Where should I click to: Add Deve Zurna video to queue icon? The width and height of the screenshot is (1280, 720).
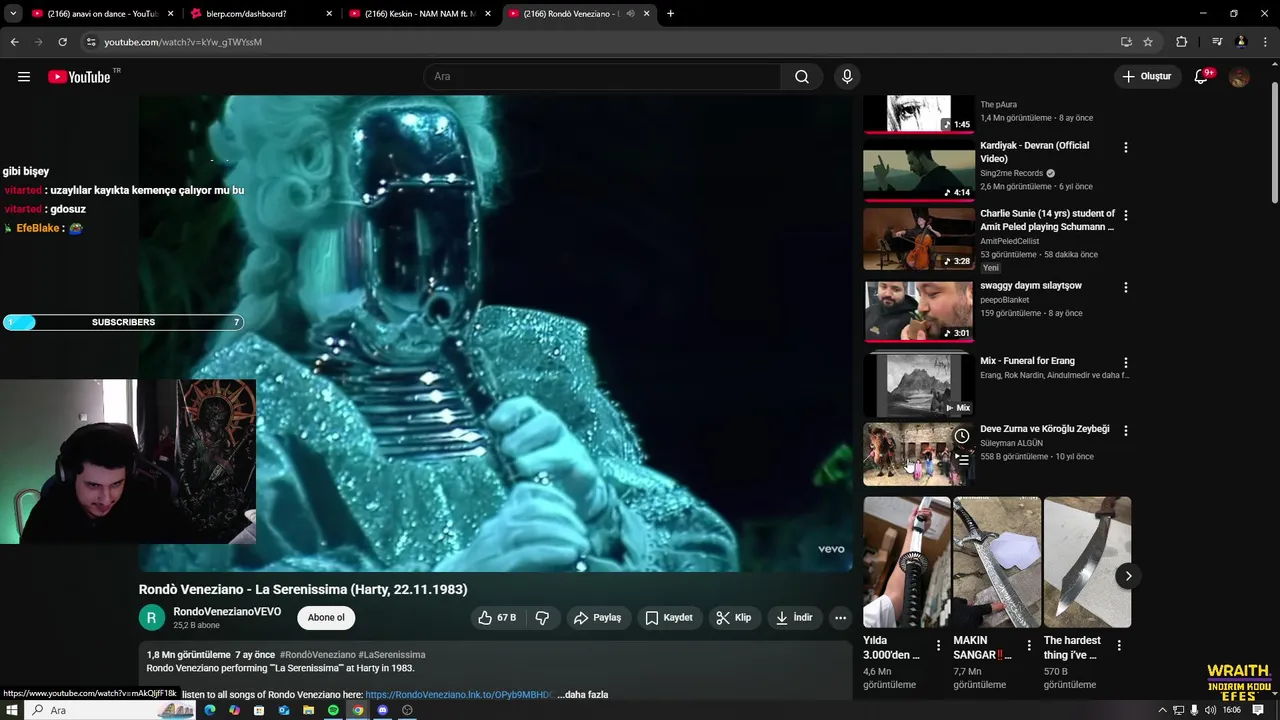click(961, 460)
